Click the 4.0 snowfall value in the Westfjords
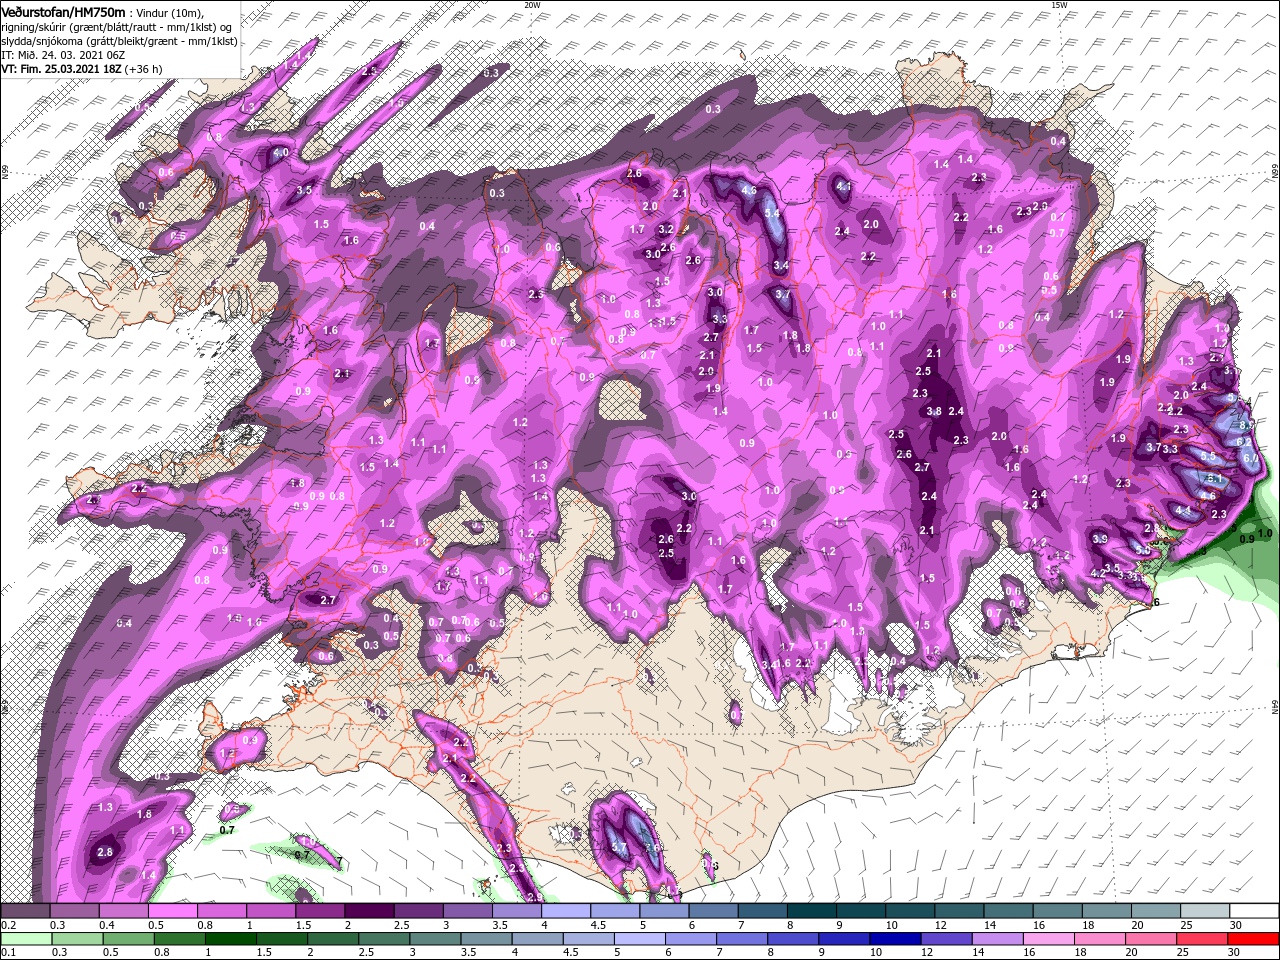This screenshot has width=1280, height=960. coord(282,153)
